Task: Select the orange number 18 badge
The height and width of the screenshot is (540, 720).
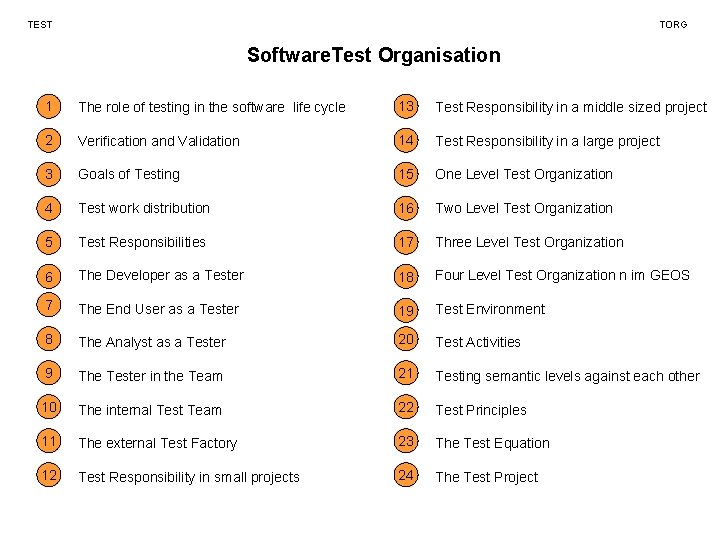Action: pos(405,277)
